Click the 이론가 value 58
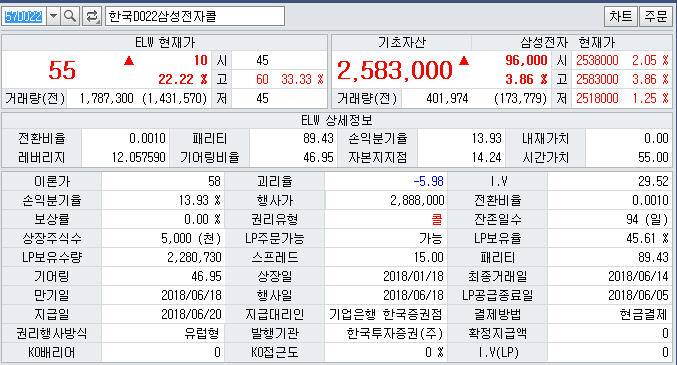 (214, 181)
